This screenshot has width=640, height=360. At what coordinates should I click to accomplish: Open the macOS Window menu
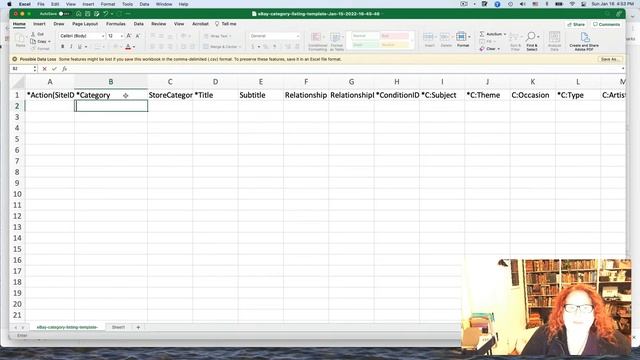[x=164, y=4]
